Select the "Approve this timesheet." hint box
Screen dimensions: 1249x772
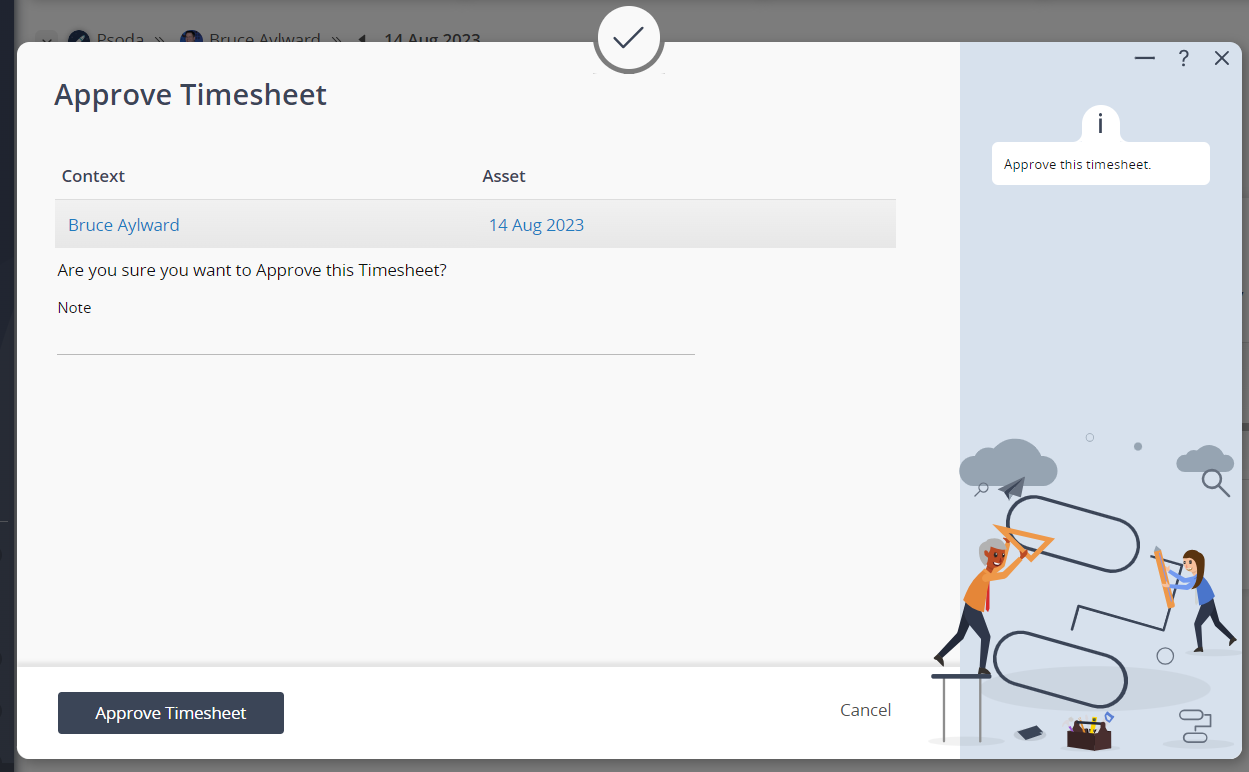click(x=1100, y=164)
